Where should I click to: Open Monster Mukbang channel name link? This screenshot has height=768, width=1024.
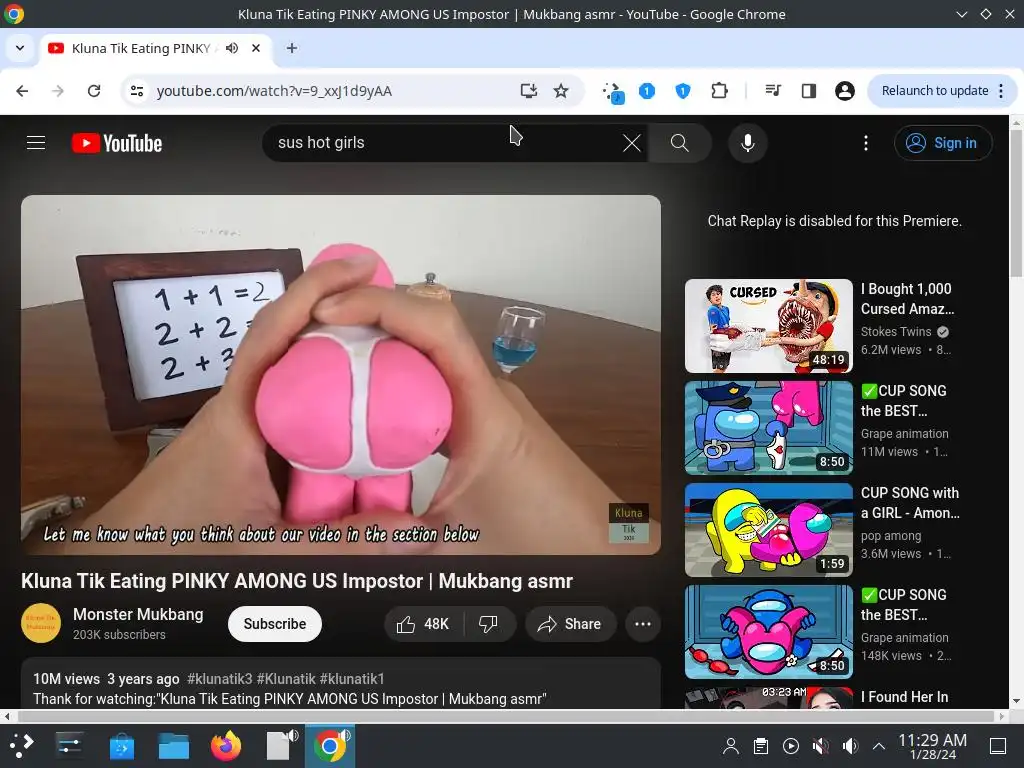pos(138,615)
